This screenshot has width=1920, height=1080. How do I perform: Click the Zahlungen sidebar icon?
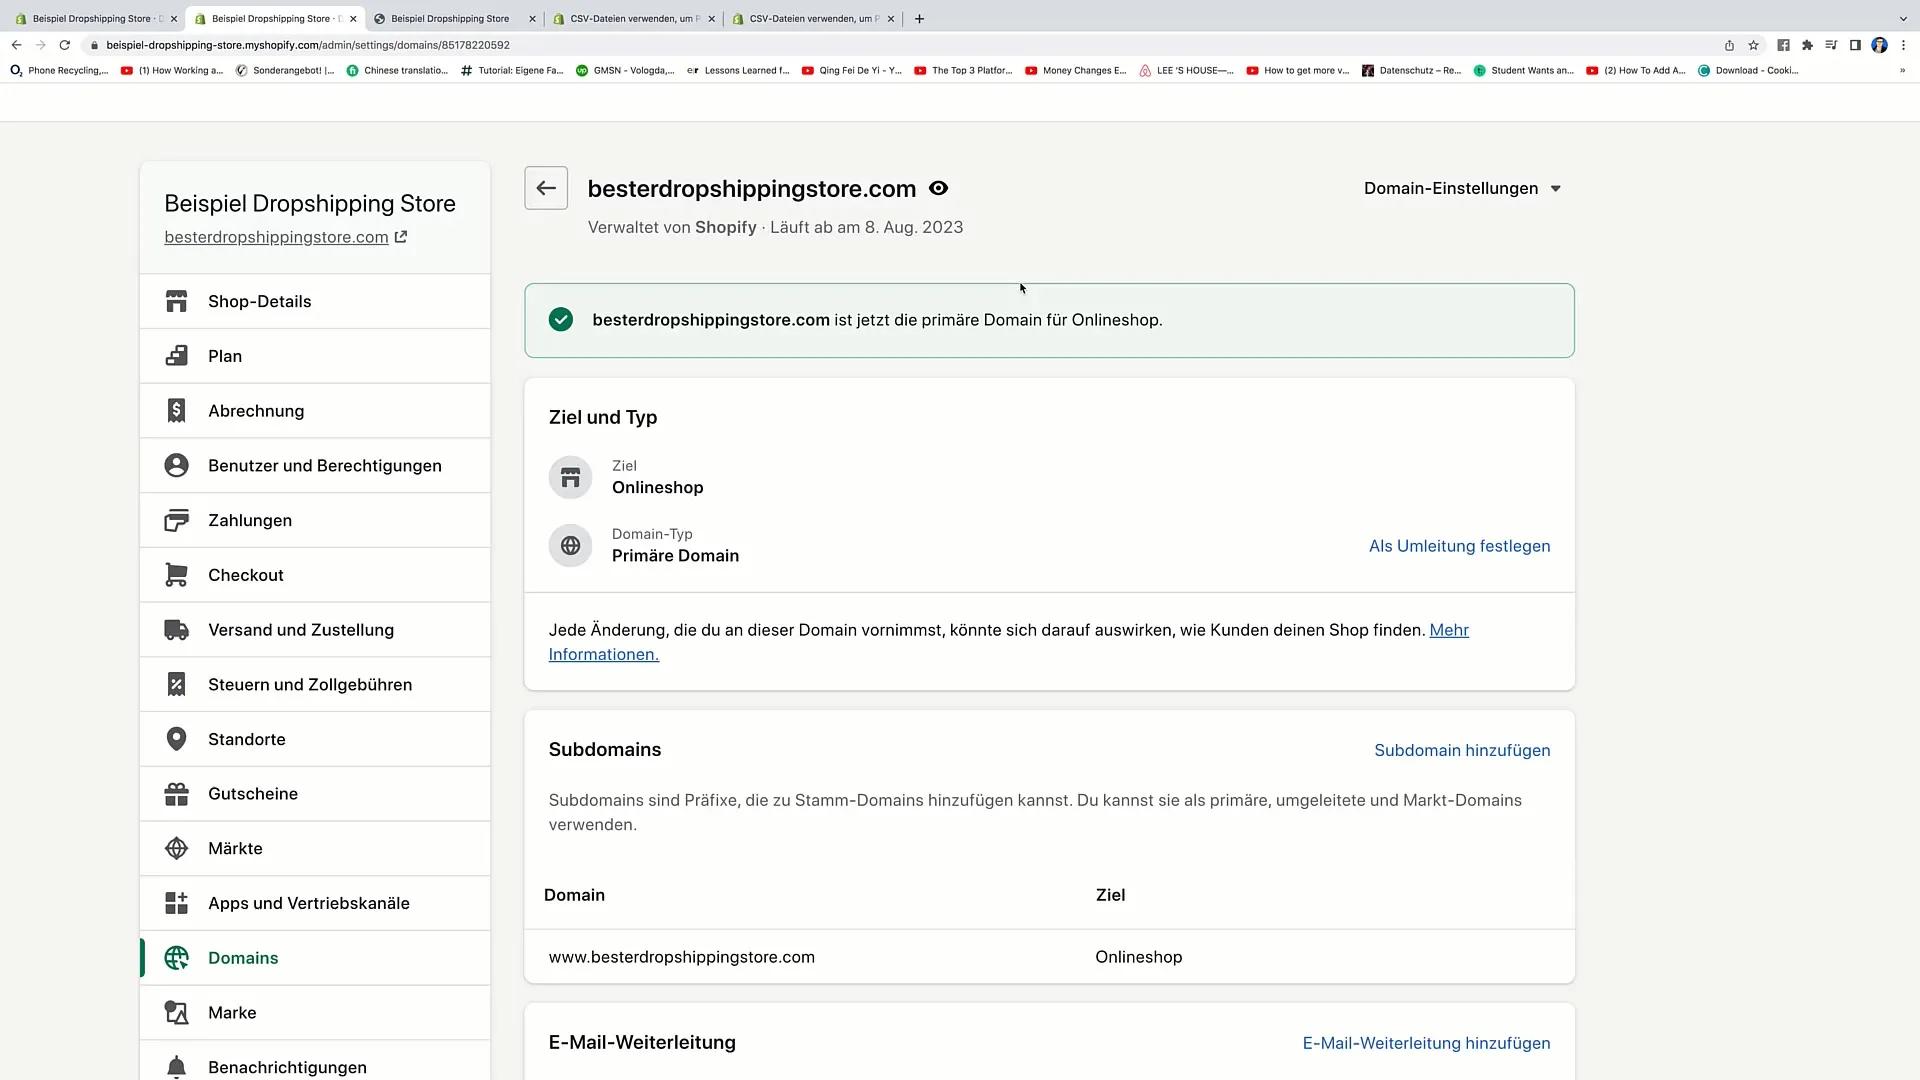178,520
